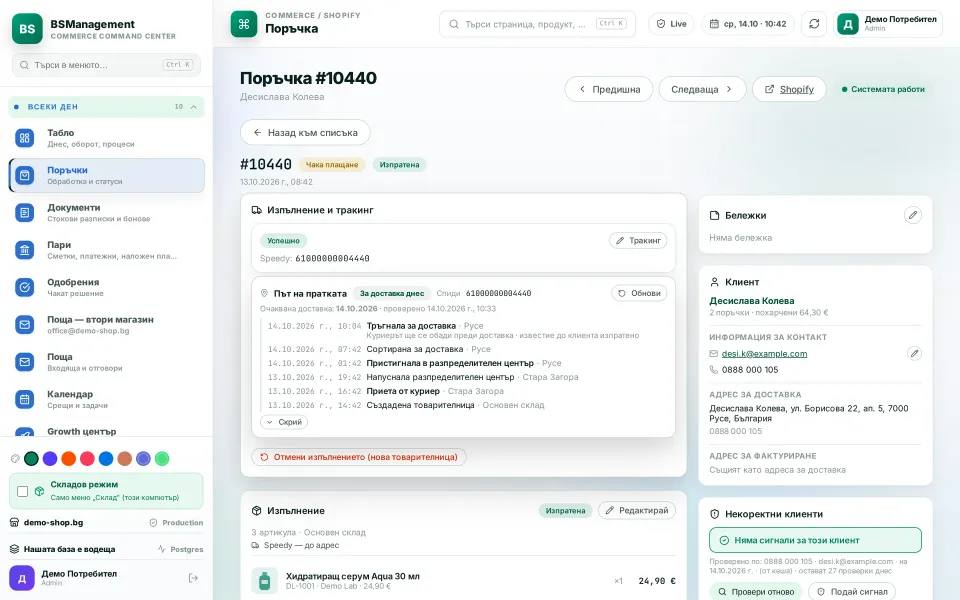The height and width of the screenshot is (600, 960).
Task: Open the Growth център menu item
Action: [107, 430]
